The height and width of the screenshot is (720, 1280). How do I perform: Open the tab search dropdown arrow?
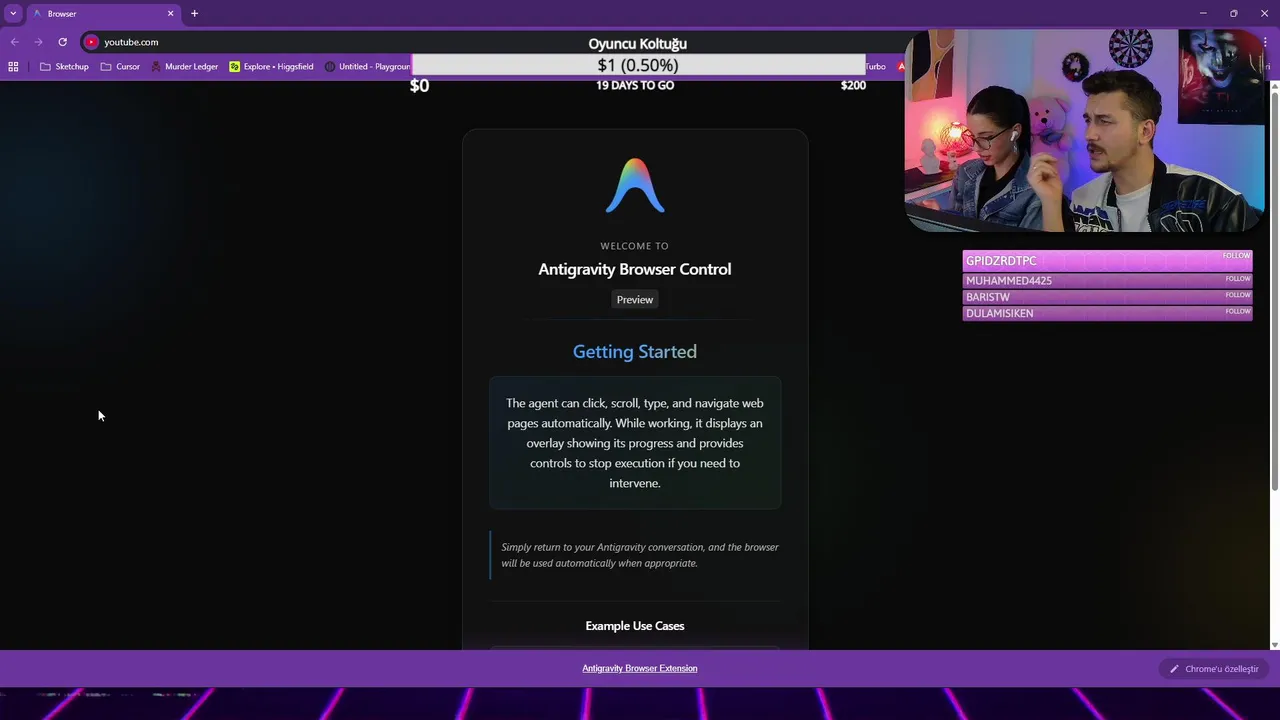pos(13,13)
